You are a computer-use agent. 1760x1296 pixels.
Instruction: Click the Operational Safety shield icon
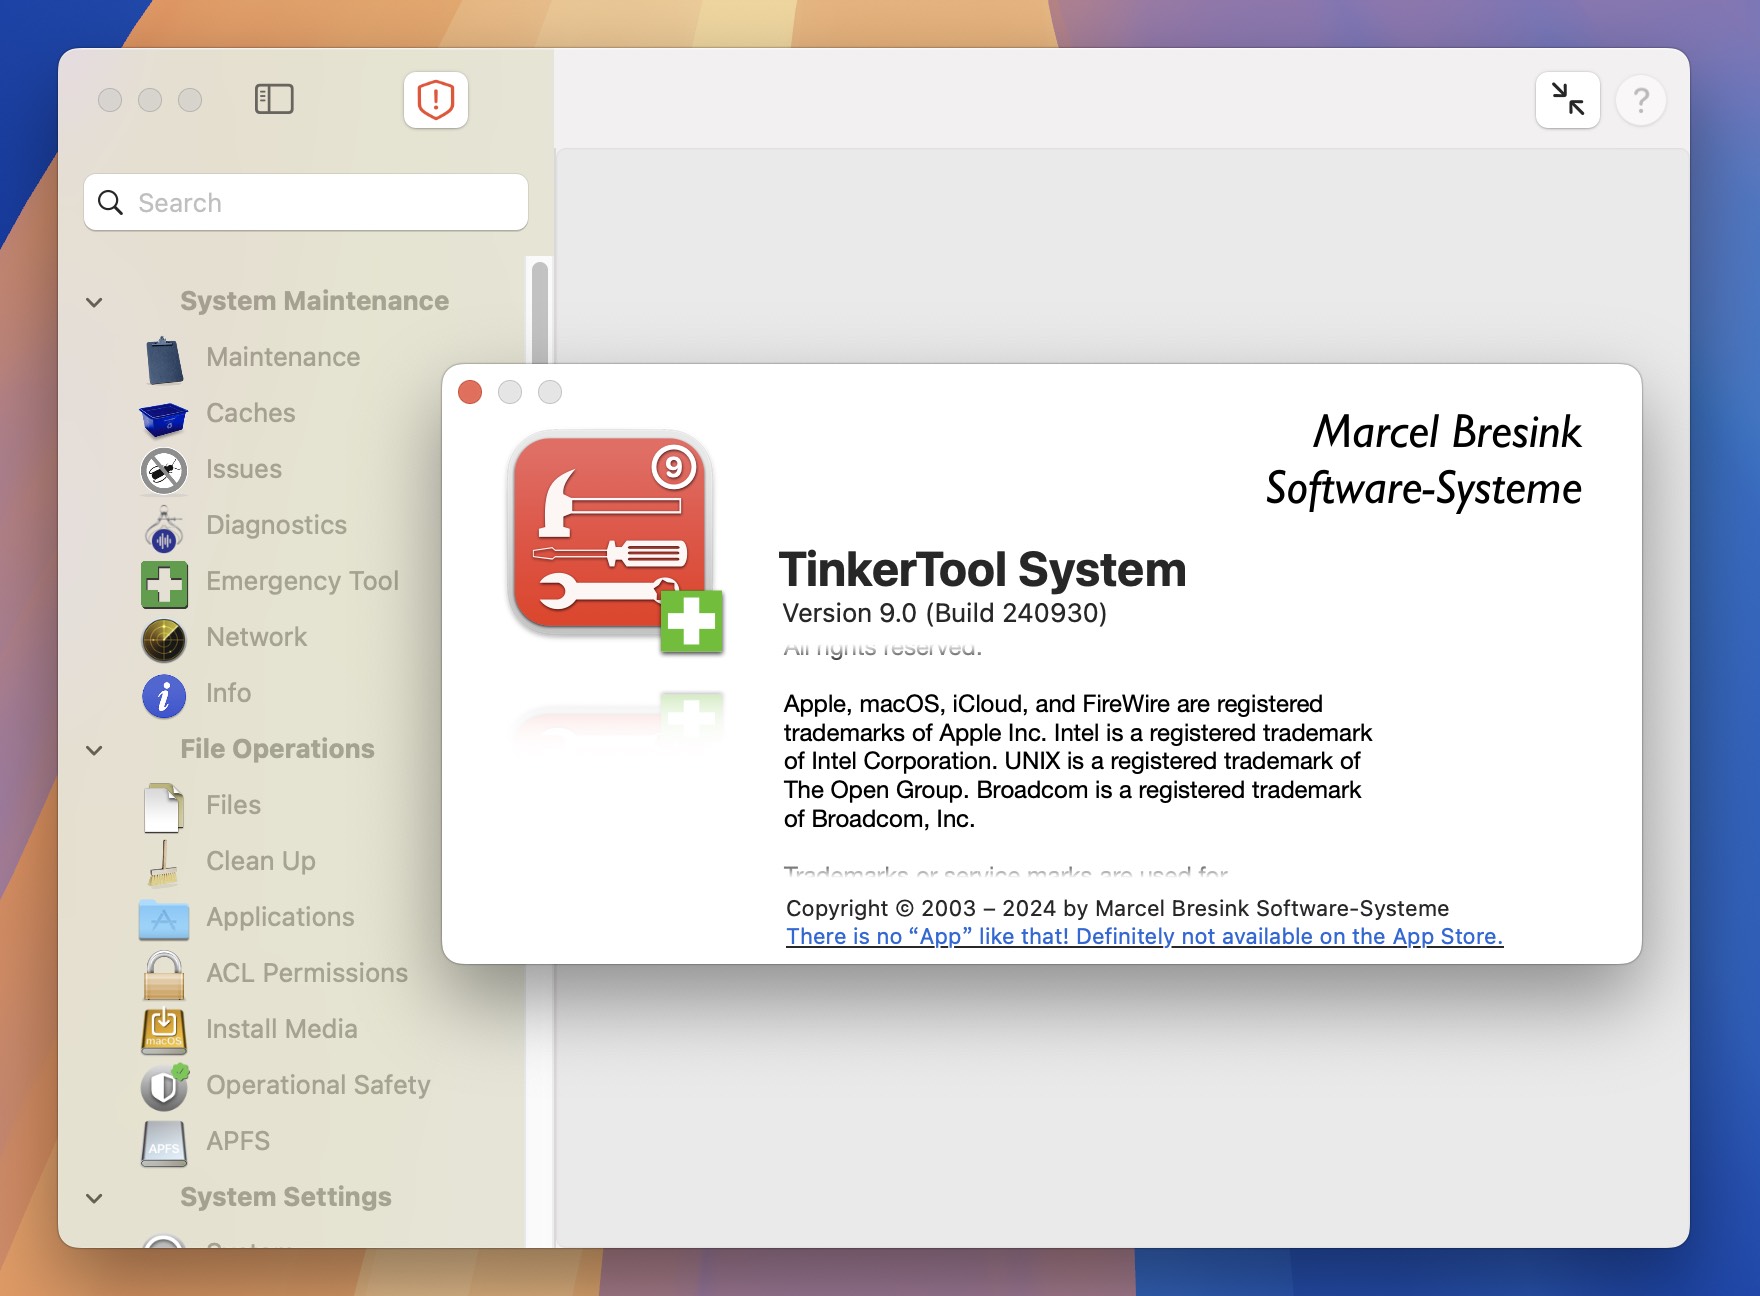point(164,1087)
